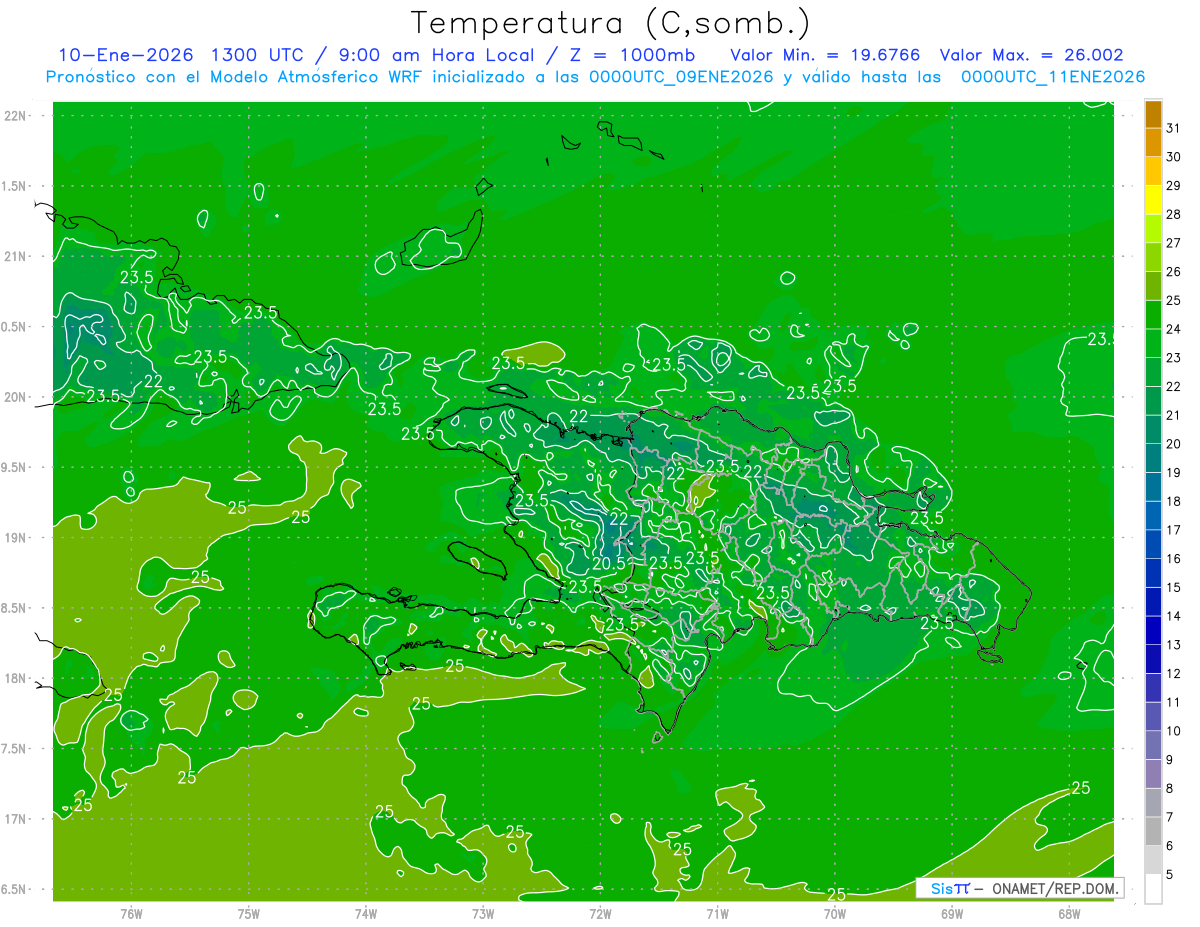
Task: Select the date text "10-Ene-2026"
Action: click(125, 56)
